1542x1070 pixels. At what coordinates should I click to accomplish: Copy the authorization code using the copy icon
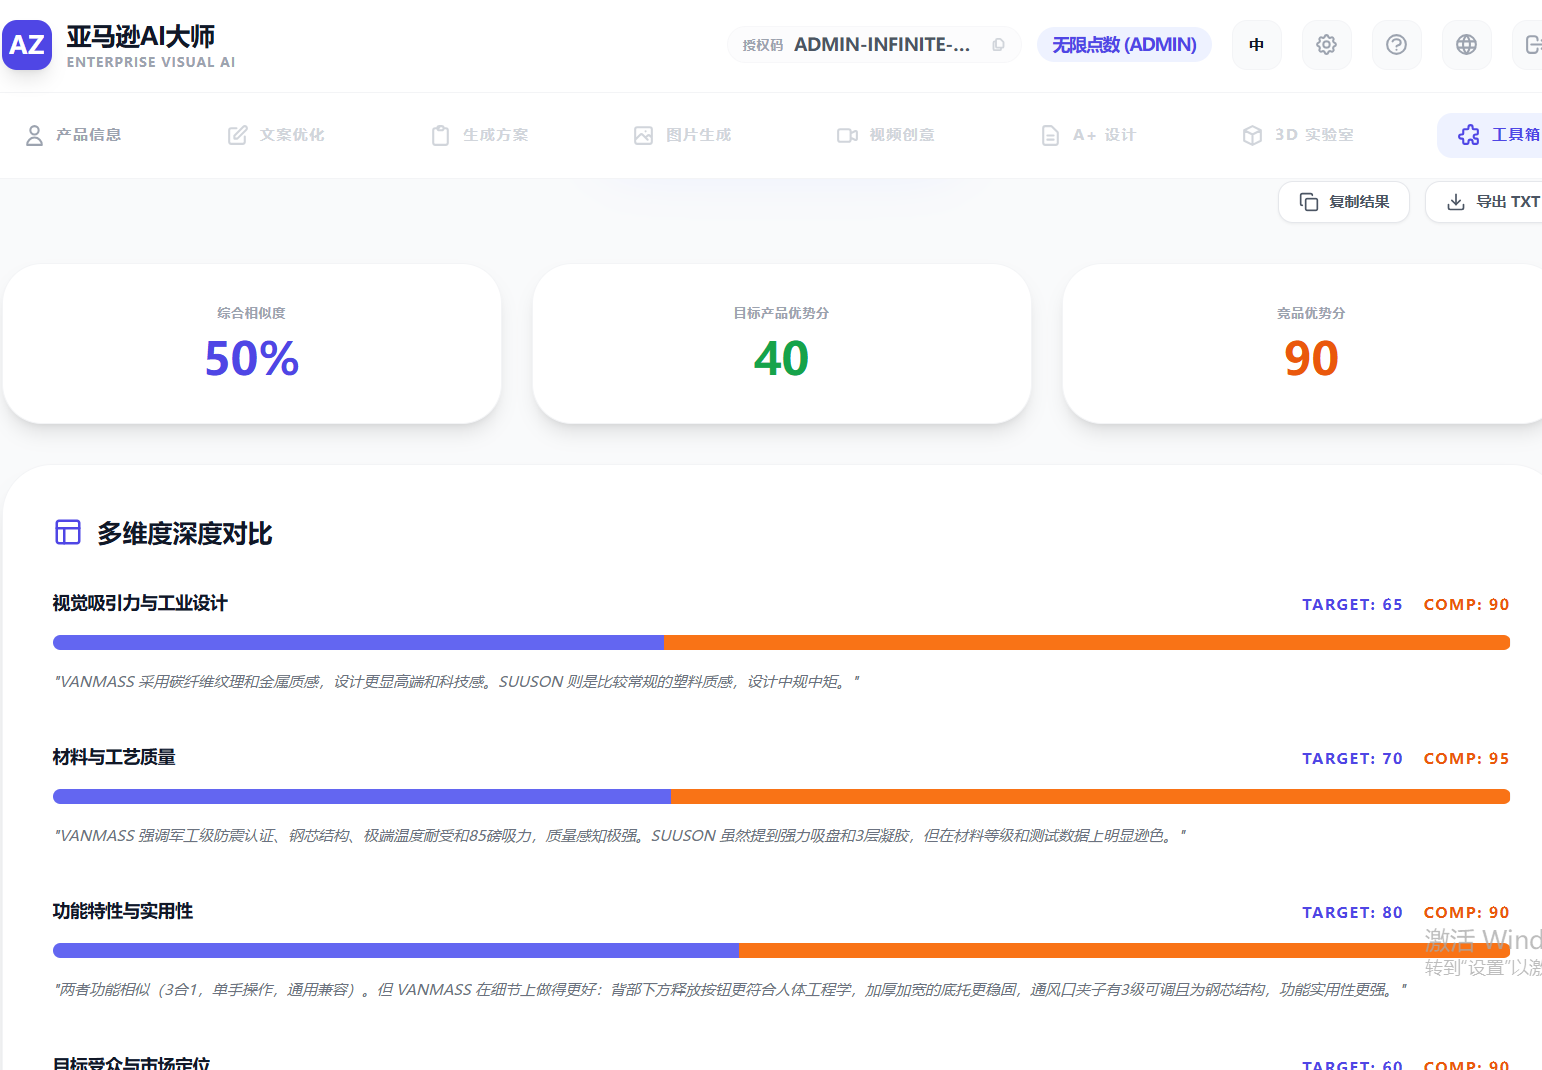point(998,45)
